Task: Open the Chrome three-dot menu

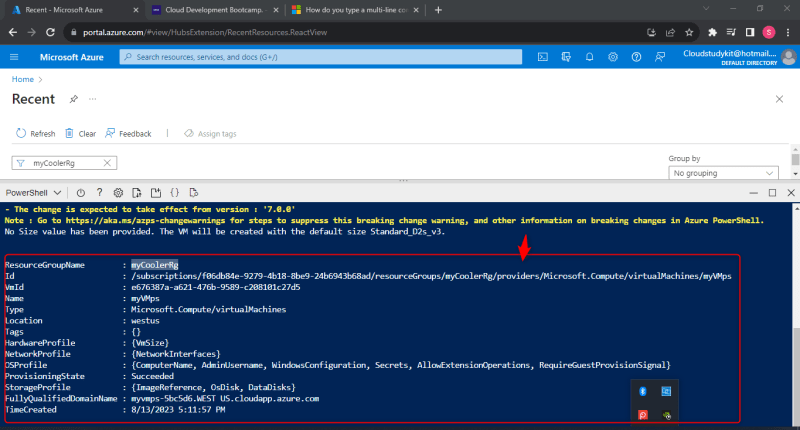Action: click(x=788, y=32)
